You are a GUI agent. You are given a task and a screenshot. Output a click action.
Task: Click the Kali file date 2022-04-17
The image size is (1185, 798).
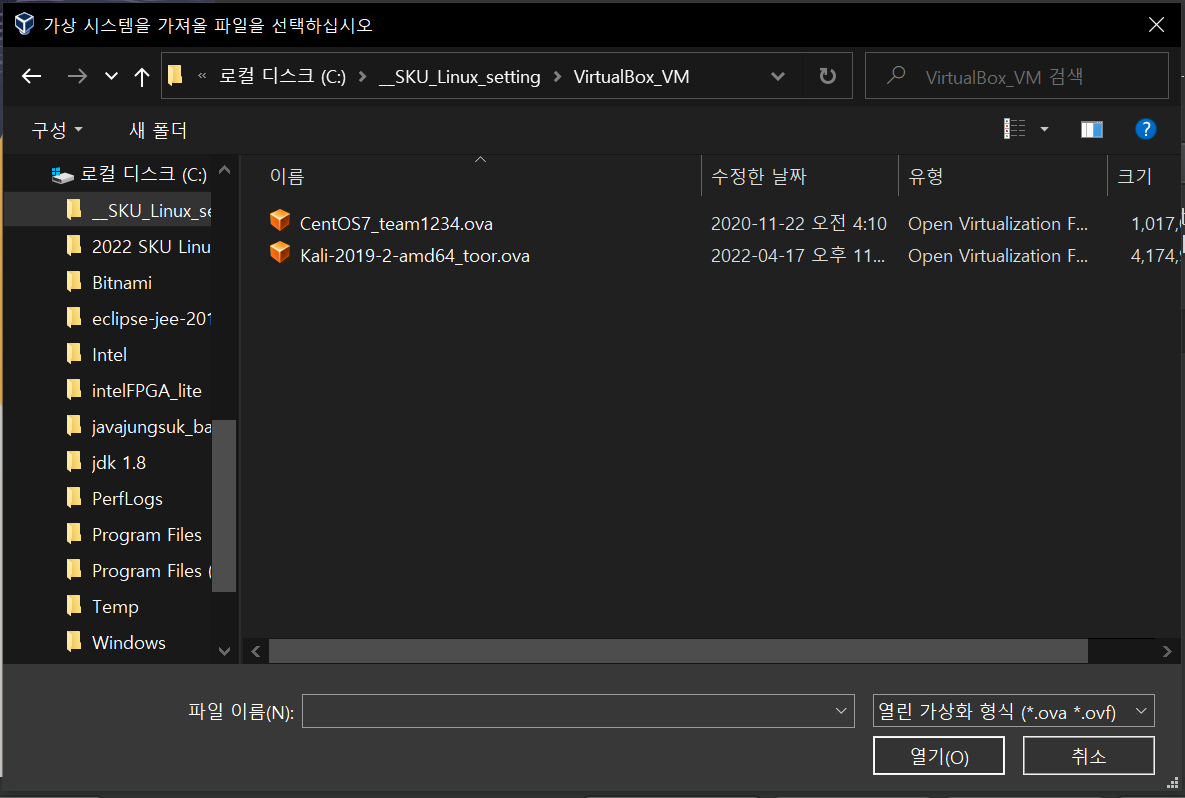tap(797, 256)
